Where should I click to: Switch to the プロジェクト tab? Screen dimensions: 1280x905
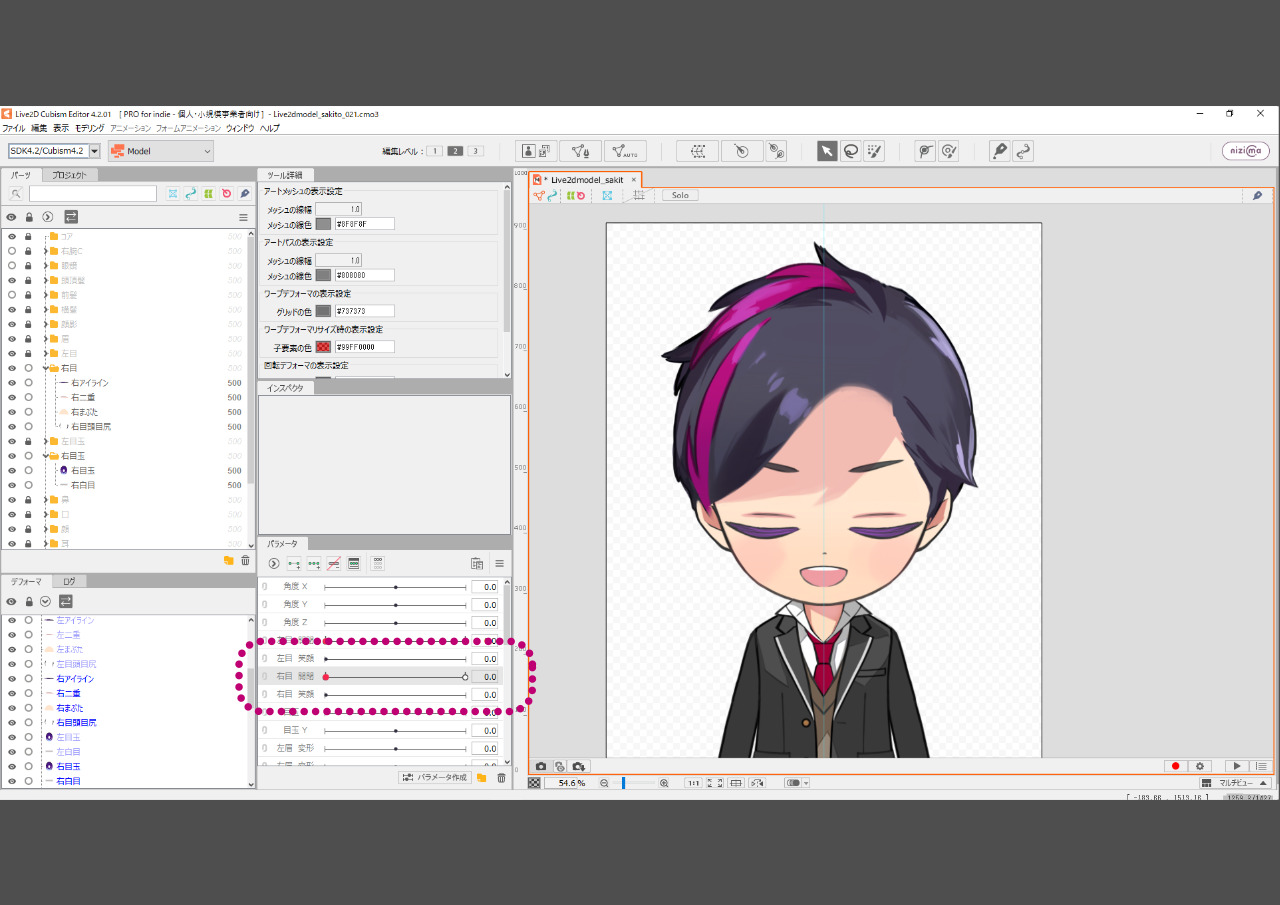tap(69, 175)
